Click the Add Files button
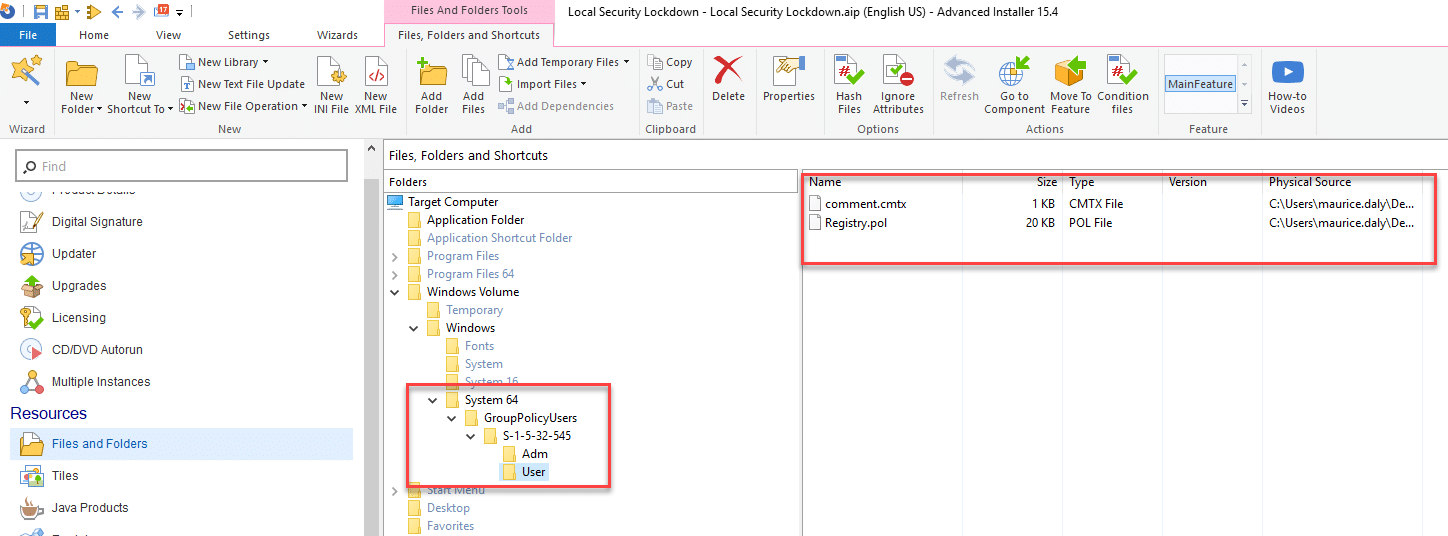Screen dimensions: 1448x536 (x=474, y=85)
